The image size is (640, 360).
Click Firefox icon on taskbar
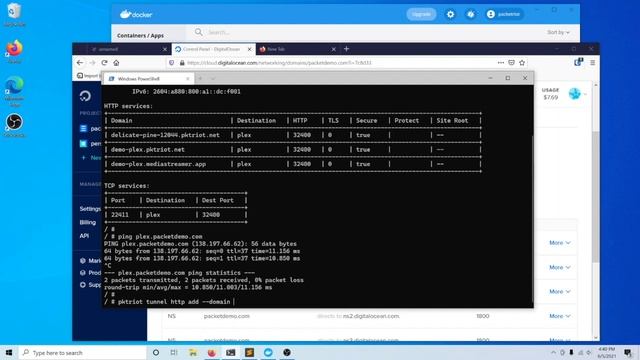click(211, 353)
